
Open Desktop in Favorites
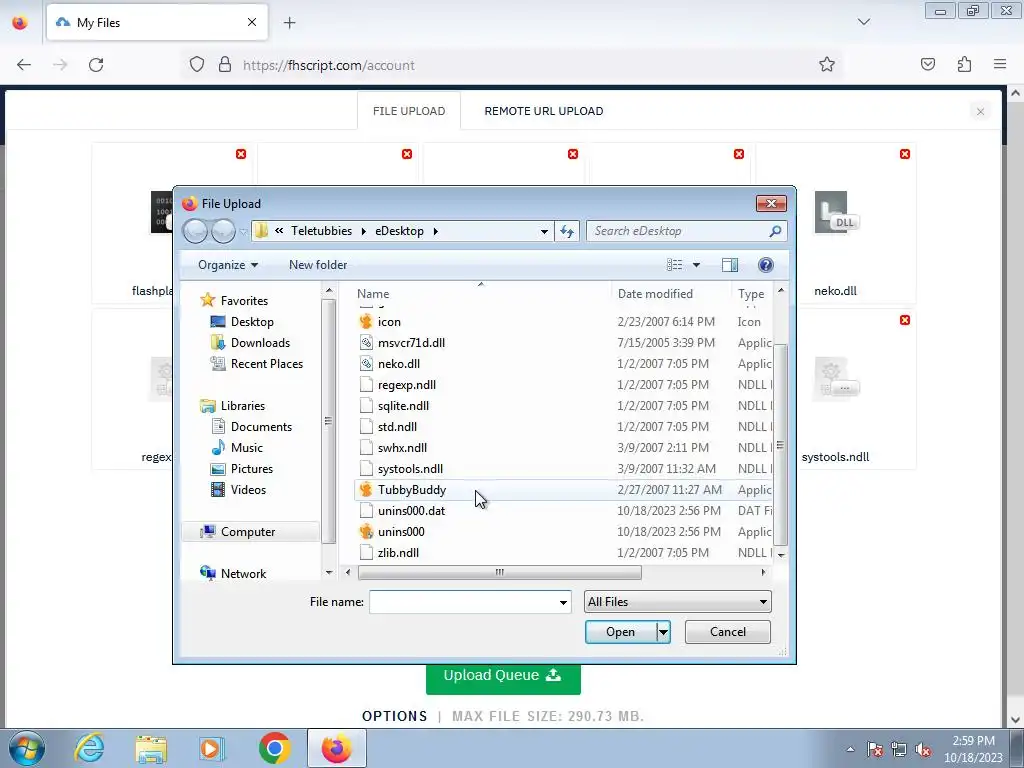(x=251, y=322)
